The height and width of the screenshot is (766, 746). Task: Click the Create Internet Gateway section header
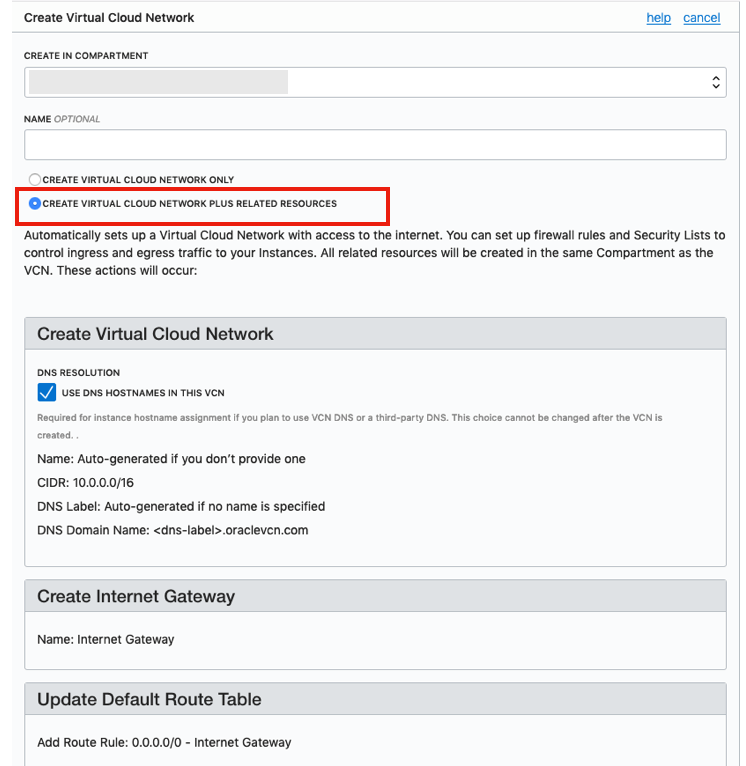[136, 597]
